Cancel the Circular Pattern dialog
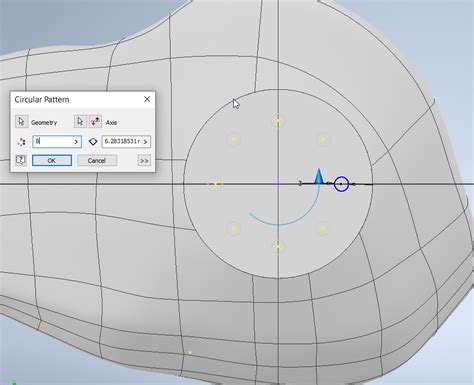 coord(97,160)
